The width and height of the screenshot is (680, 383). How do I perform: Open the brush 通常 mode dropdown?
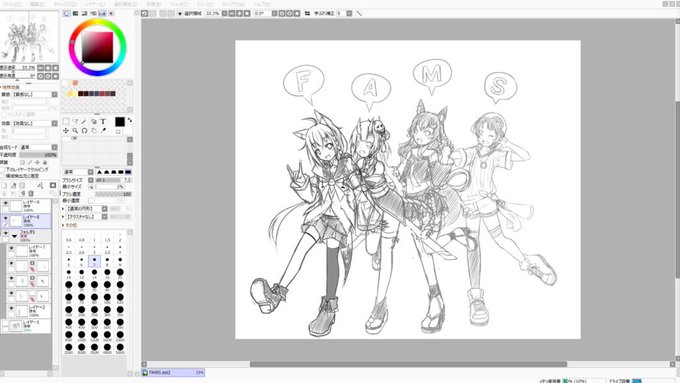pos(91,172)
